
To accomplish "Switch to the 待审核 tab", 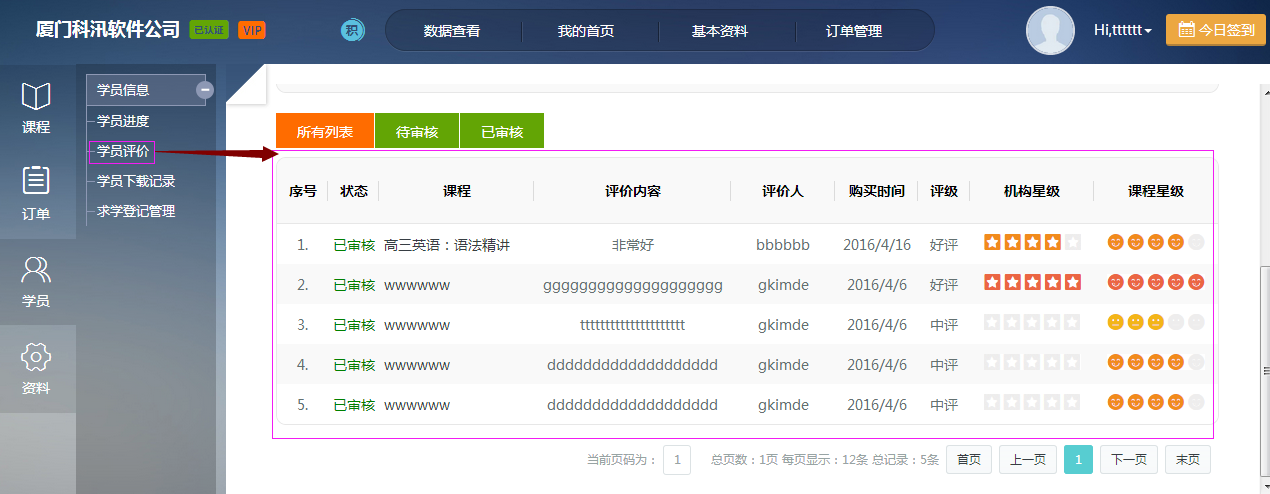I will pos(417,131).
